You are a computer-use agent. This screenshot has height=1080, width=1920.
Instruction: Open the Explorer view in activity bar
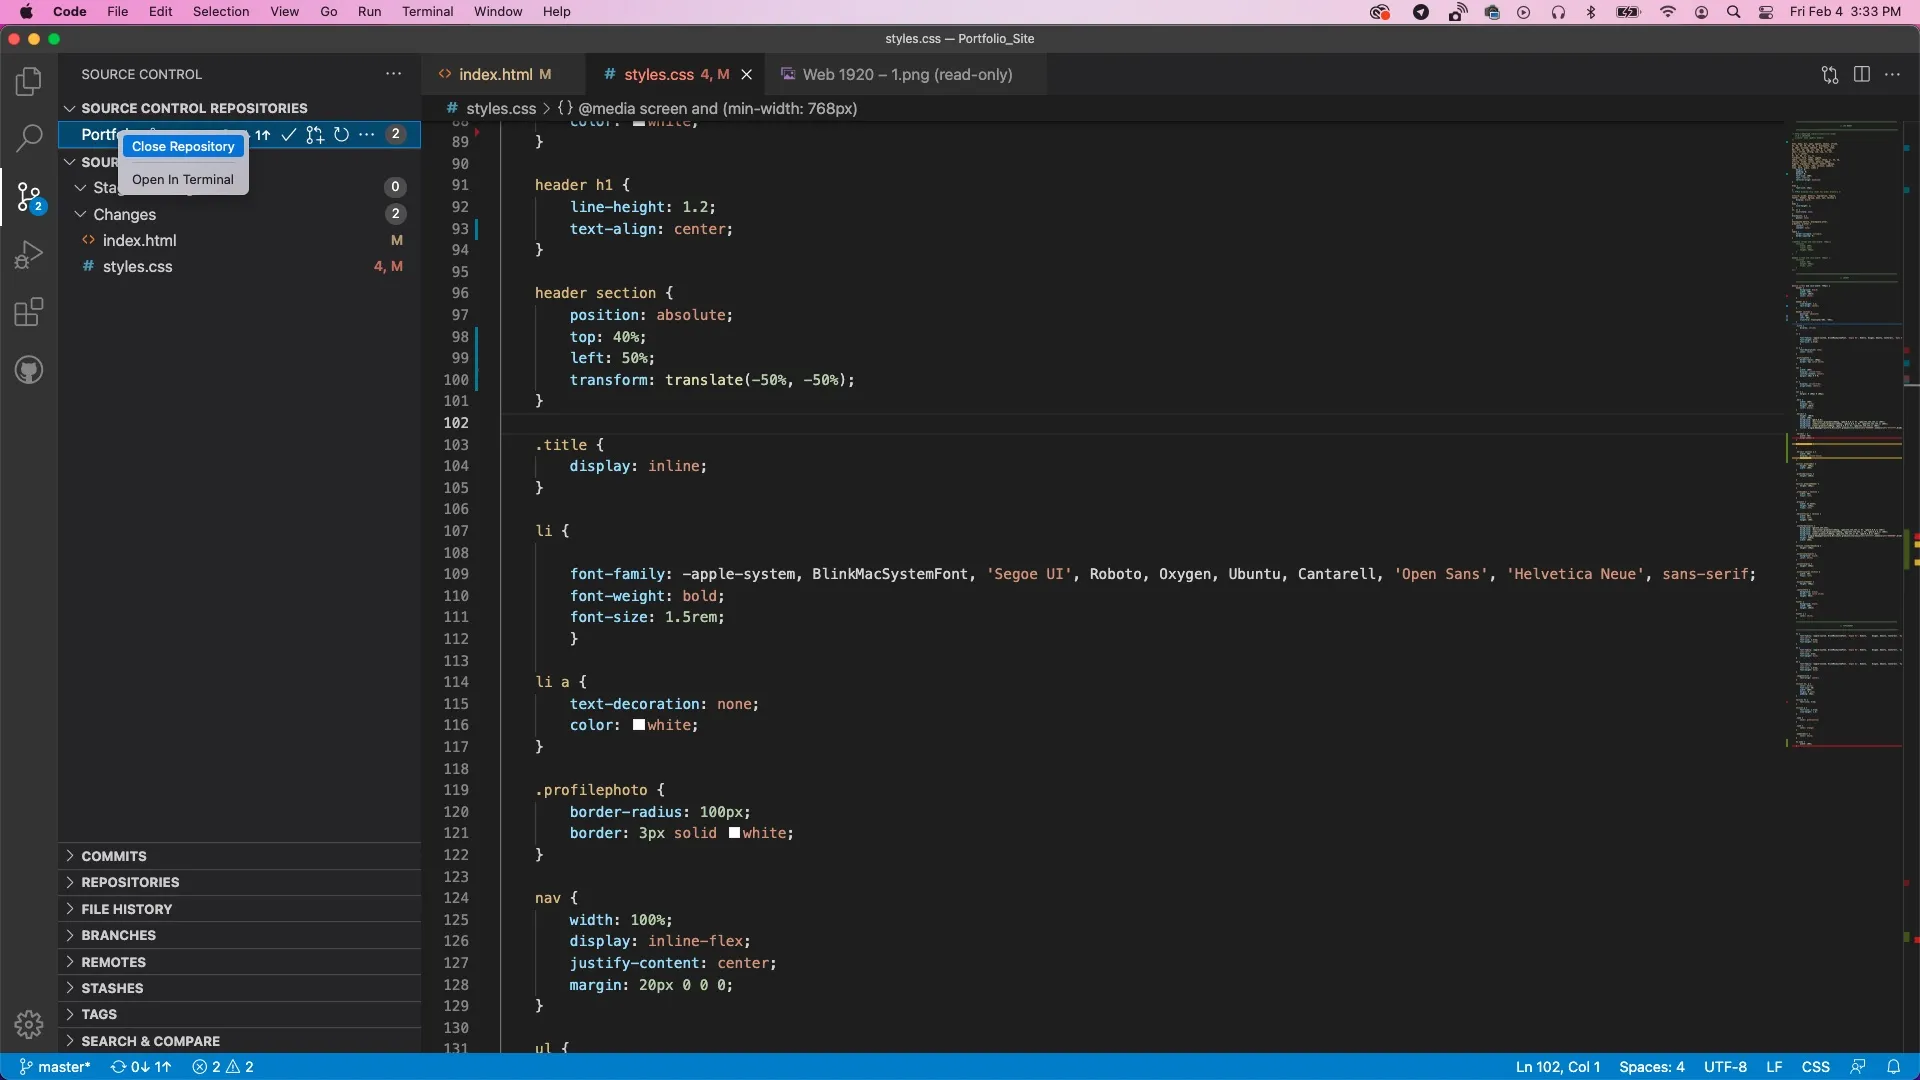pyautogui.click(x=29, y=81)
